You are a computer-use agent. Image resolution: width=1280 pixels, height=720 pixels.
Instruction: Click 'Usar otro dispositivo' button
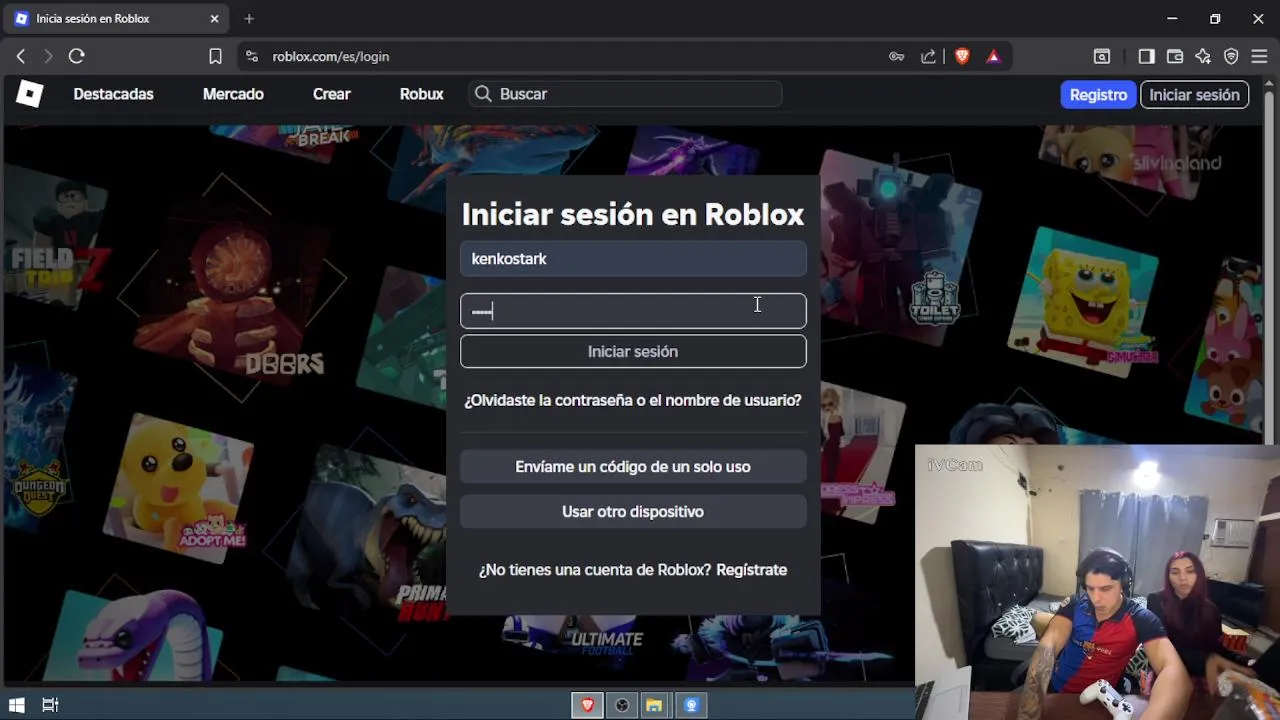(x=633, y=512)
